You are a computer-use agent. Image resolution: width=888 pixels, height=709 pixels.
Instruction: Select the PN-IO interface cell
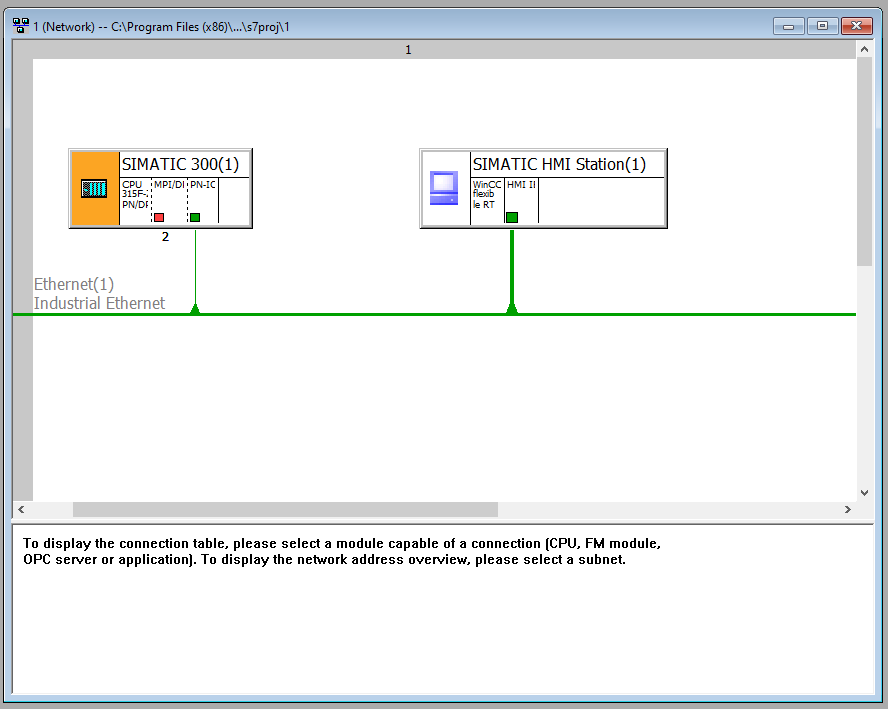coord(203,200)
